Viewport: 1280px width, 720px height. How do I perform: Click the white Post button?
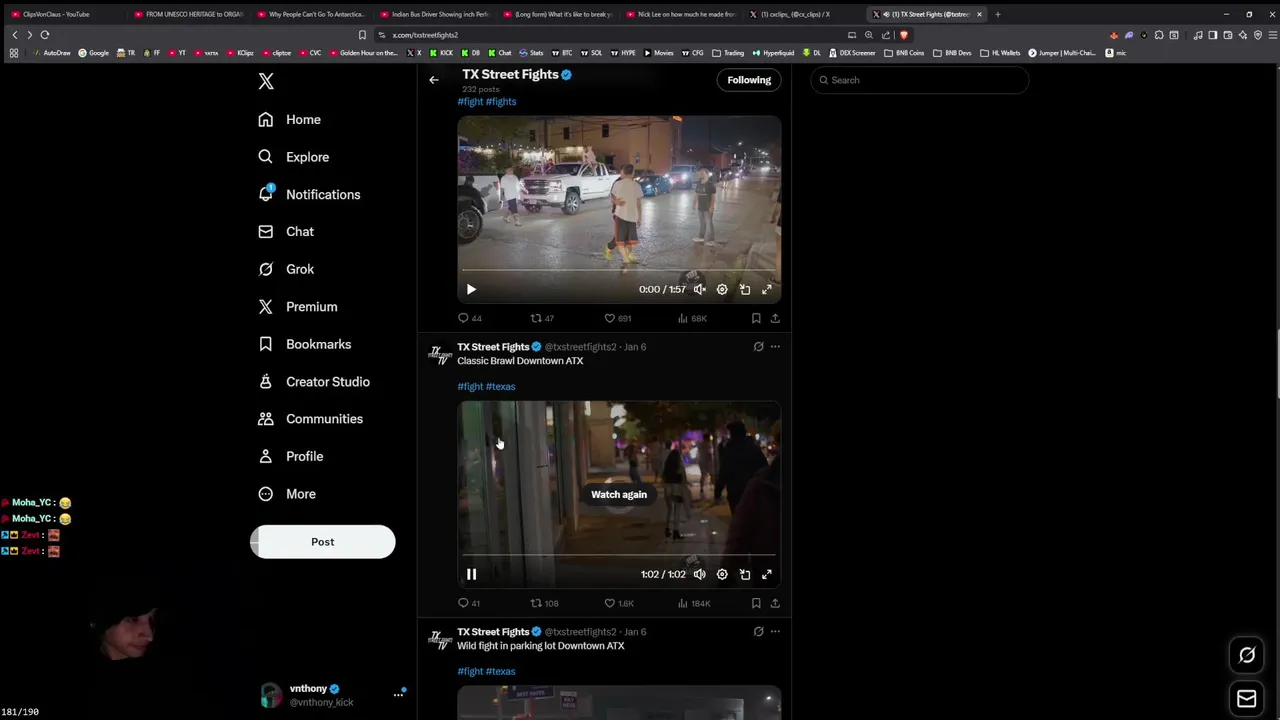point(322,542)
